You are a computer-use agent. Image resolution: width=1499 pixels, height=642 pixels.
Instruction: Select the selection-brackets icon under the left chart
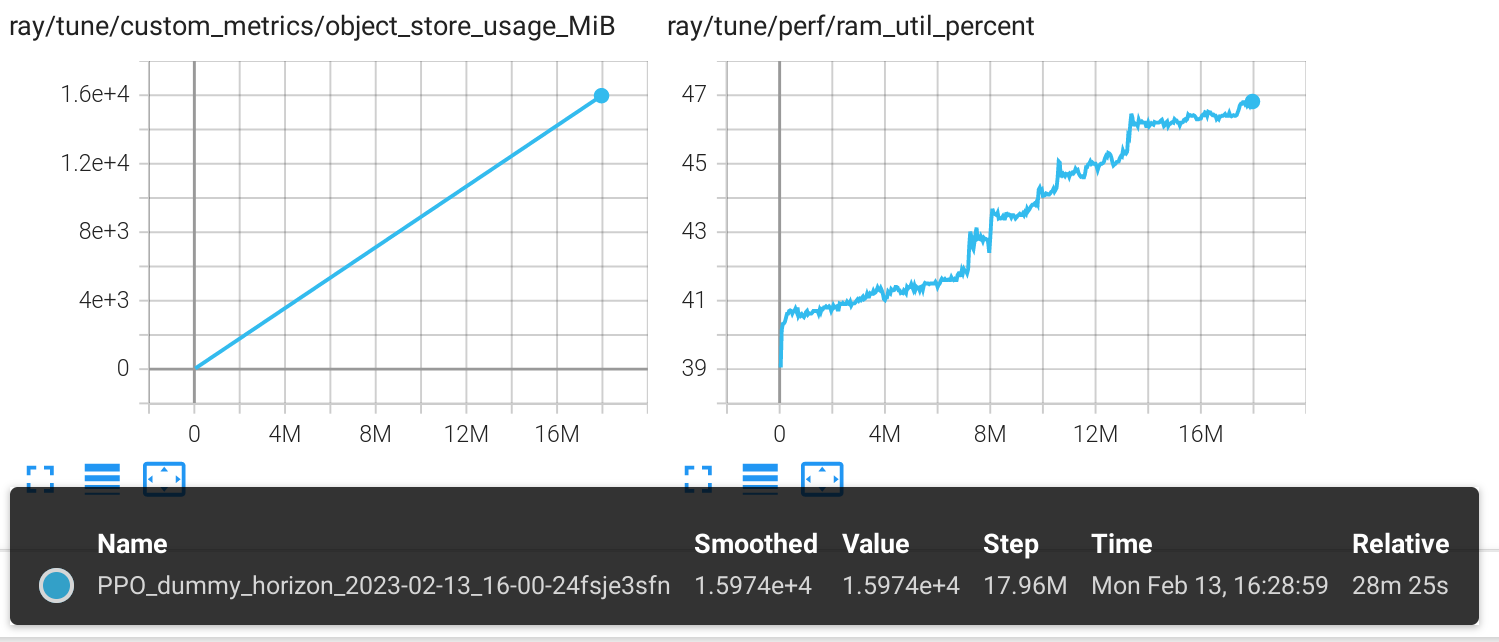39,479
